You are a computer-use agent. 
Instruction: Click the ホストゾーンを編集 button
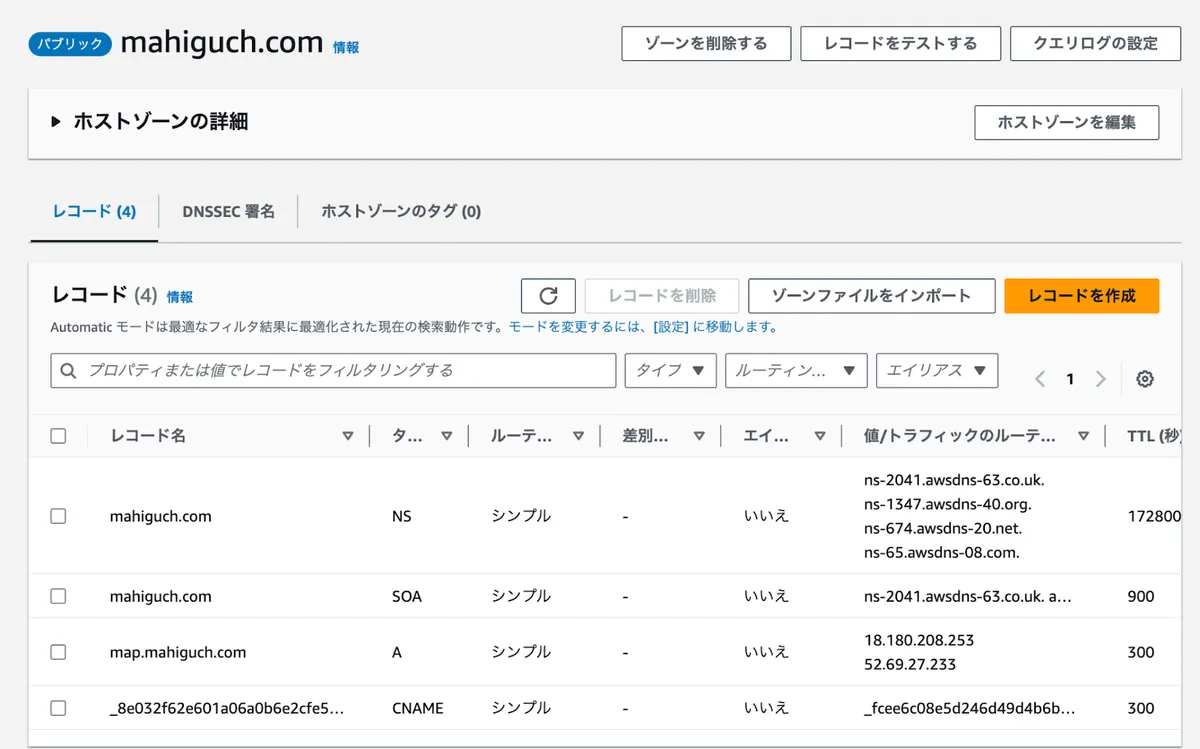[1067, 122]
